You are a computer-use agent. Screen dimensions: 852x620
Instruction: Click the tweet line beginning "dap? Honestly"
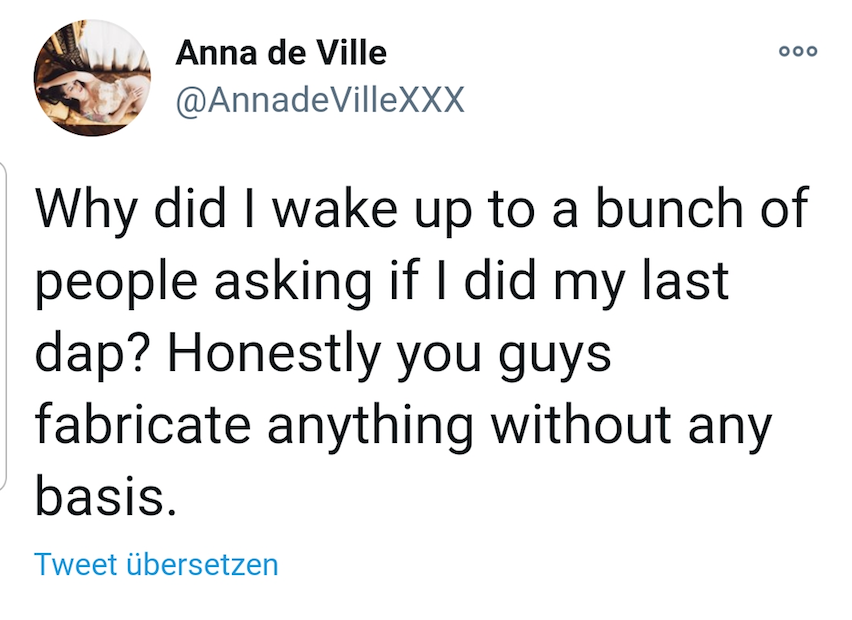322,354
